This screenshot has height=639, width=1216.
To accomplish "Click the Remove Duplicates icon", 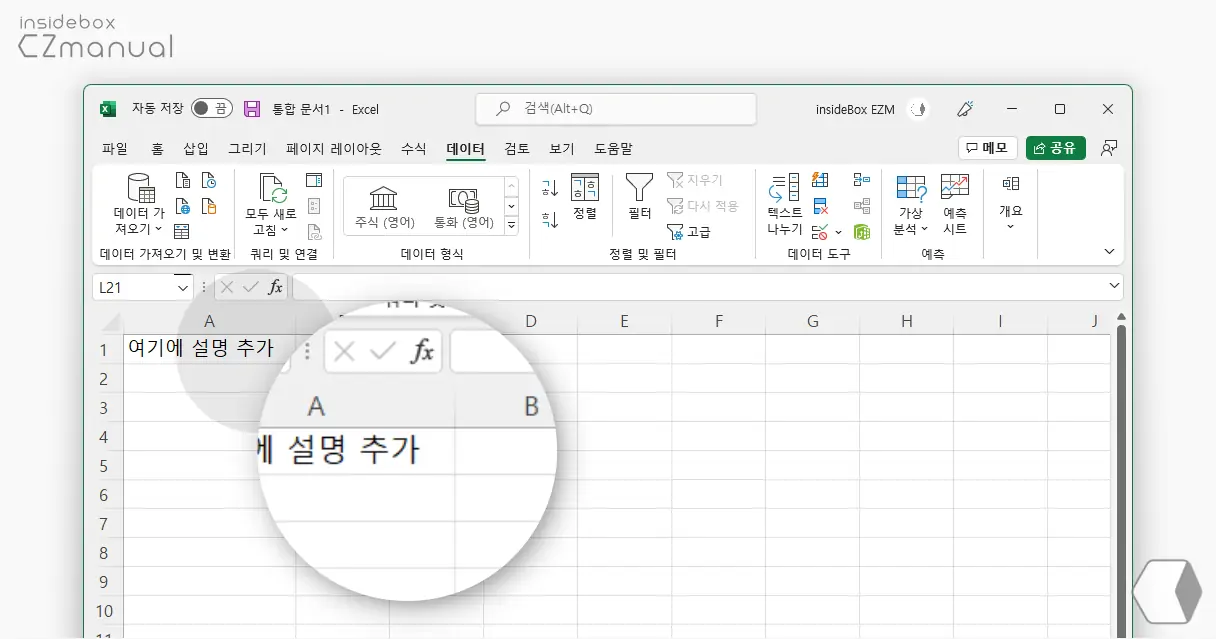I will coord(821,206).
